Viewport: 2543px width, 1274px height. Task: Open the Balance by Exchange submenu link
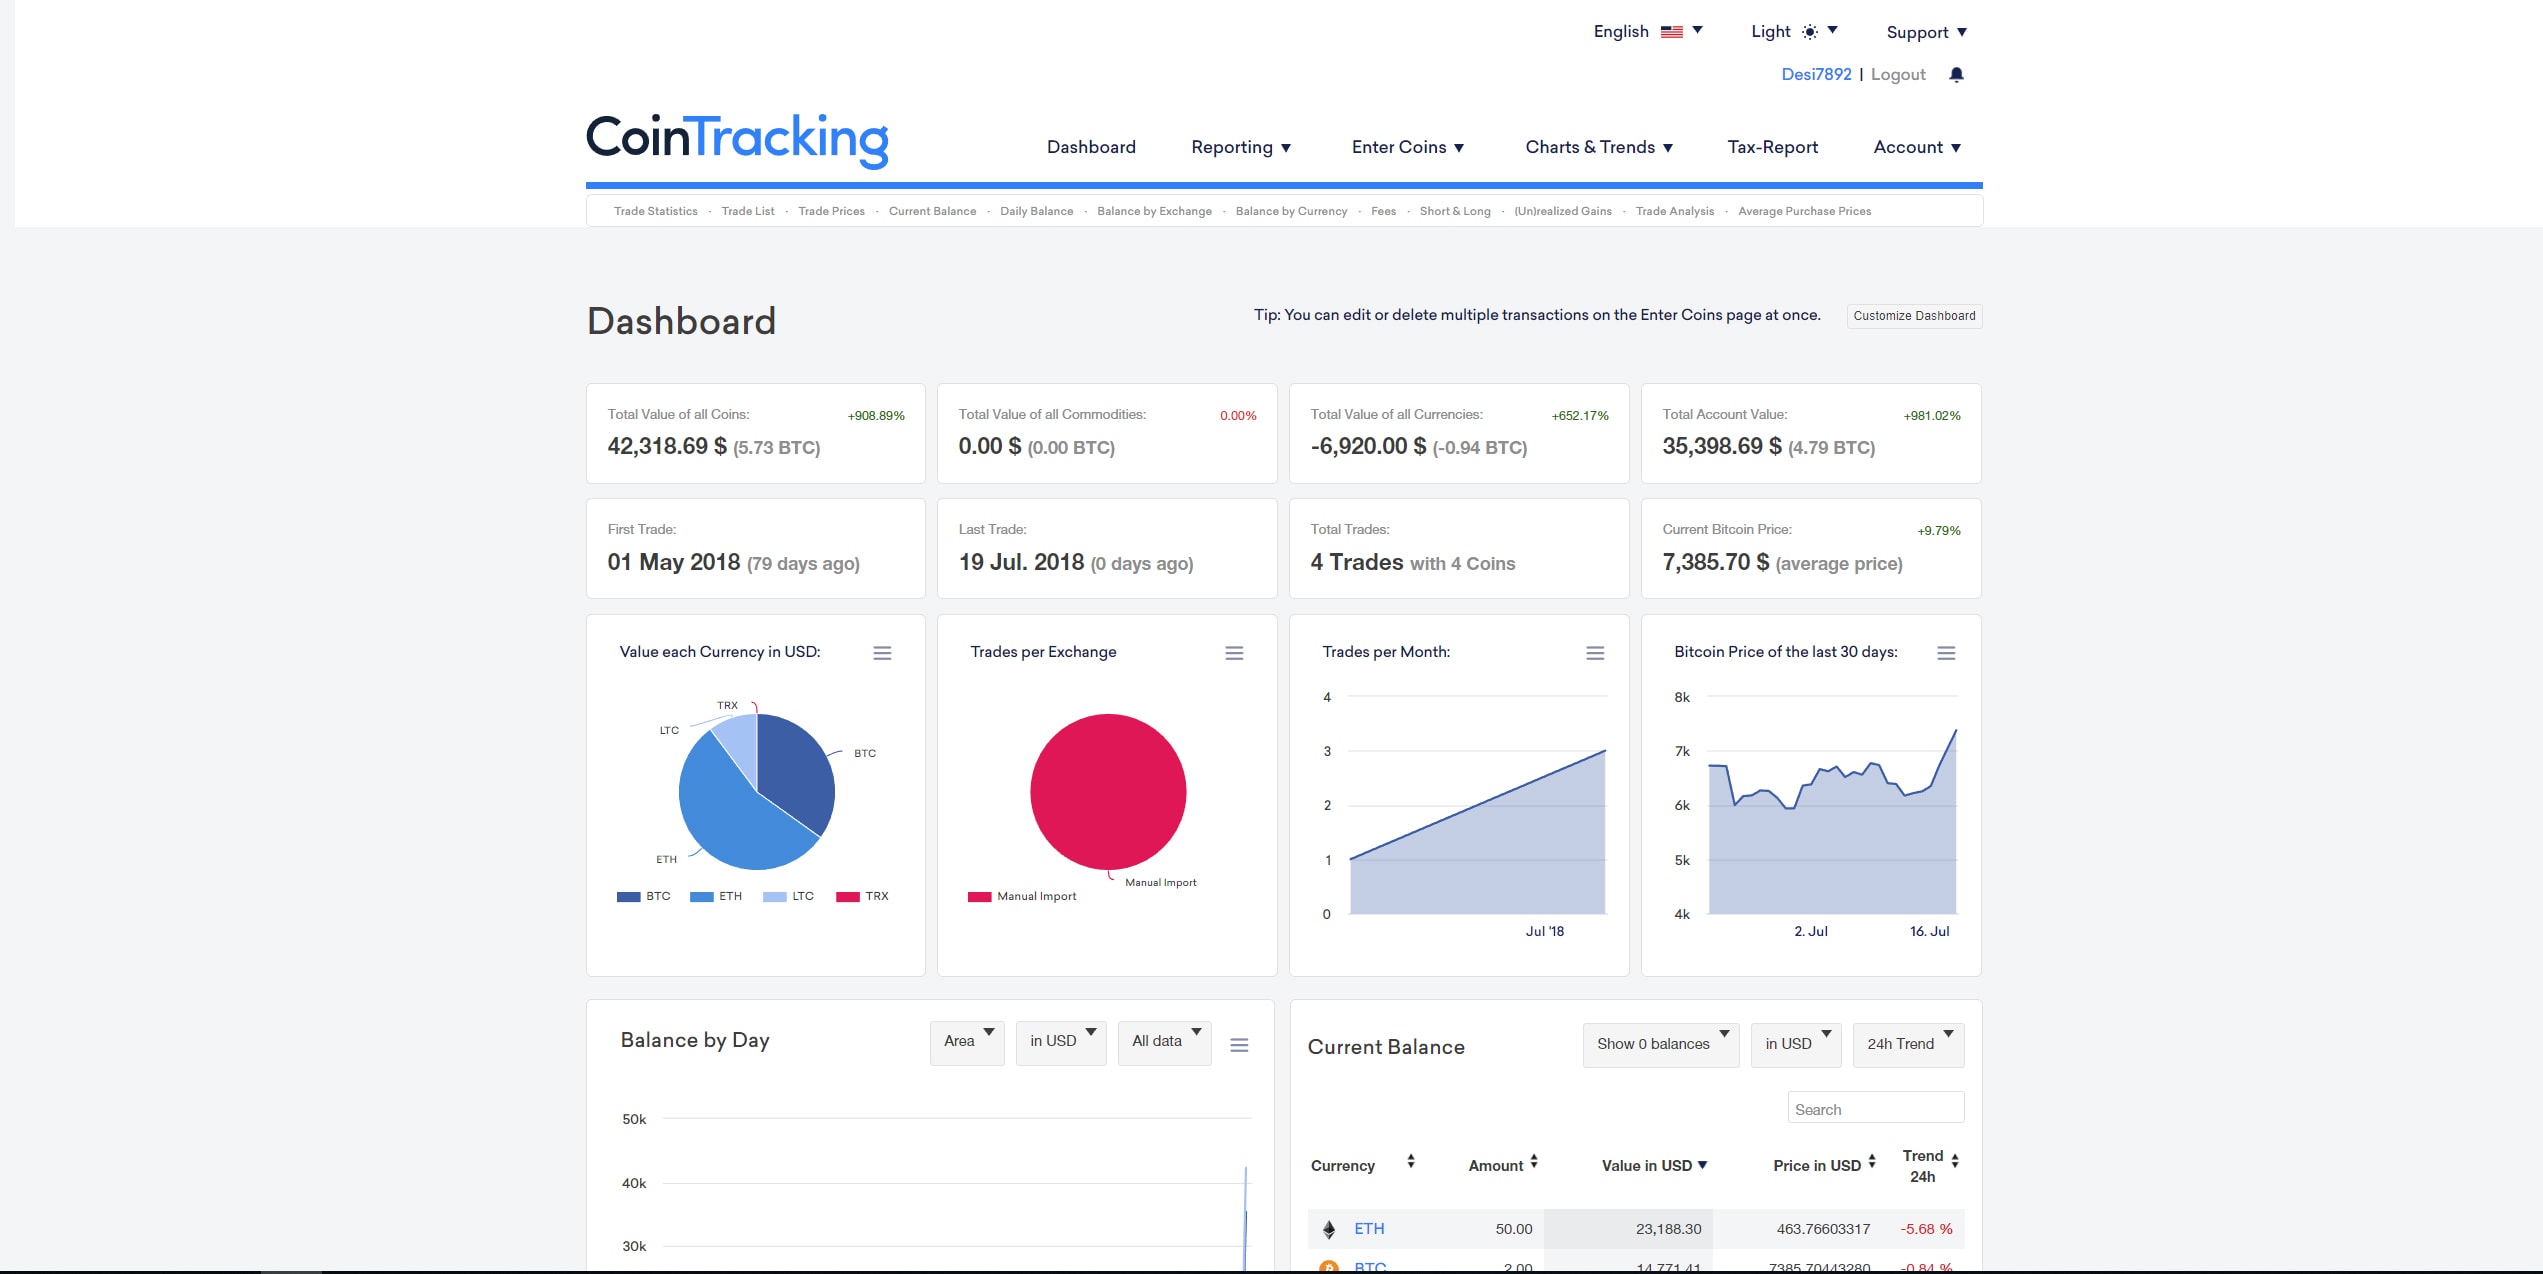click(1154, 211)
